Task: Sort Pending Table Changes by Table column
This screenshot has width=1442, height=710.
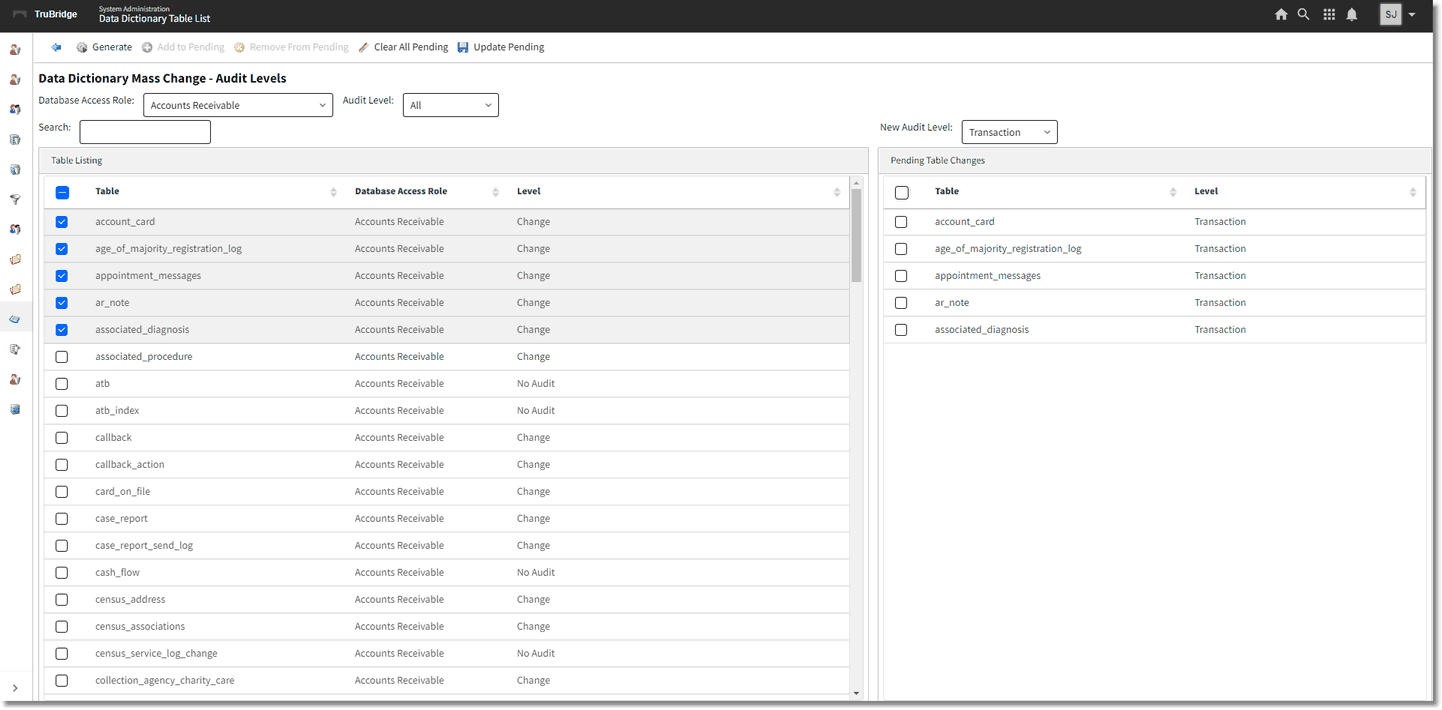Action: [x=1173, y=192]
